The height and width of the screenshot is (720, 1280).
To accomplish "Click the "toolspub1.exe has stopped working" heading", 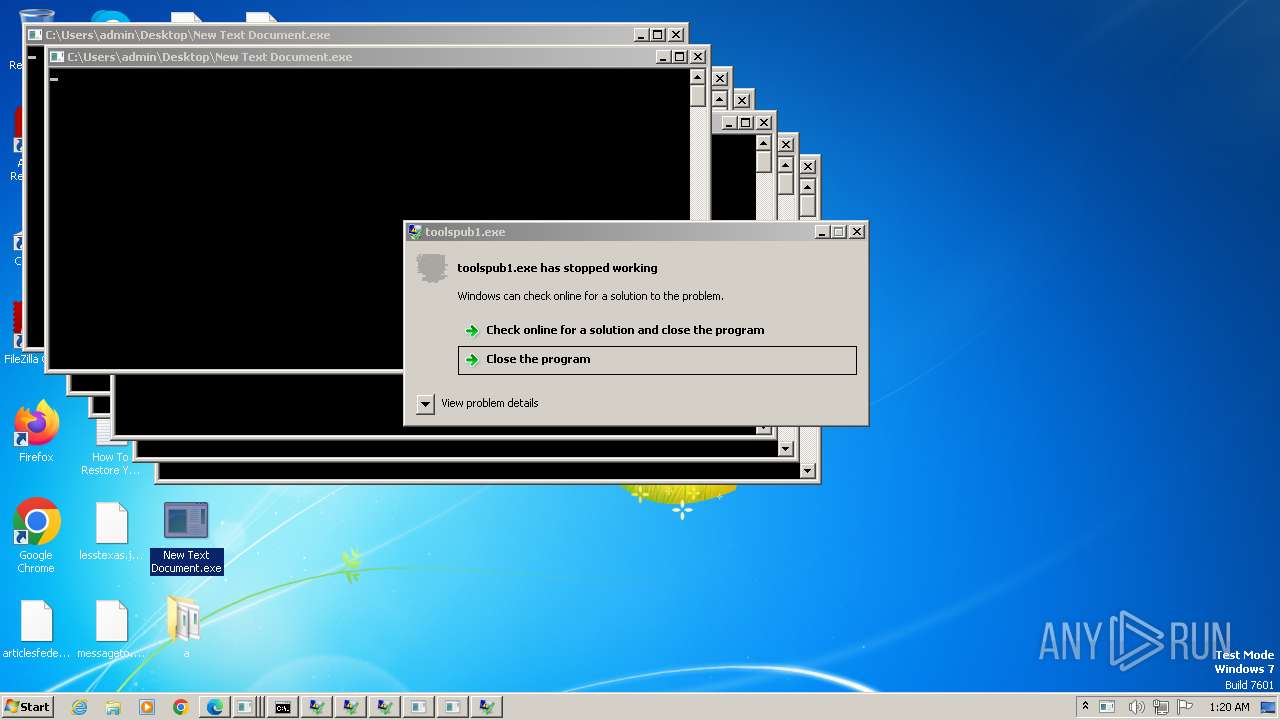I will tap(557, 268).
